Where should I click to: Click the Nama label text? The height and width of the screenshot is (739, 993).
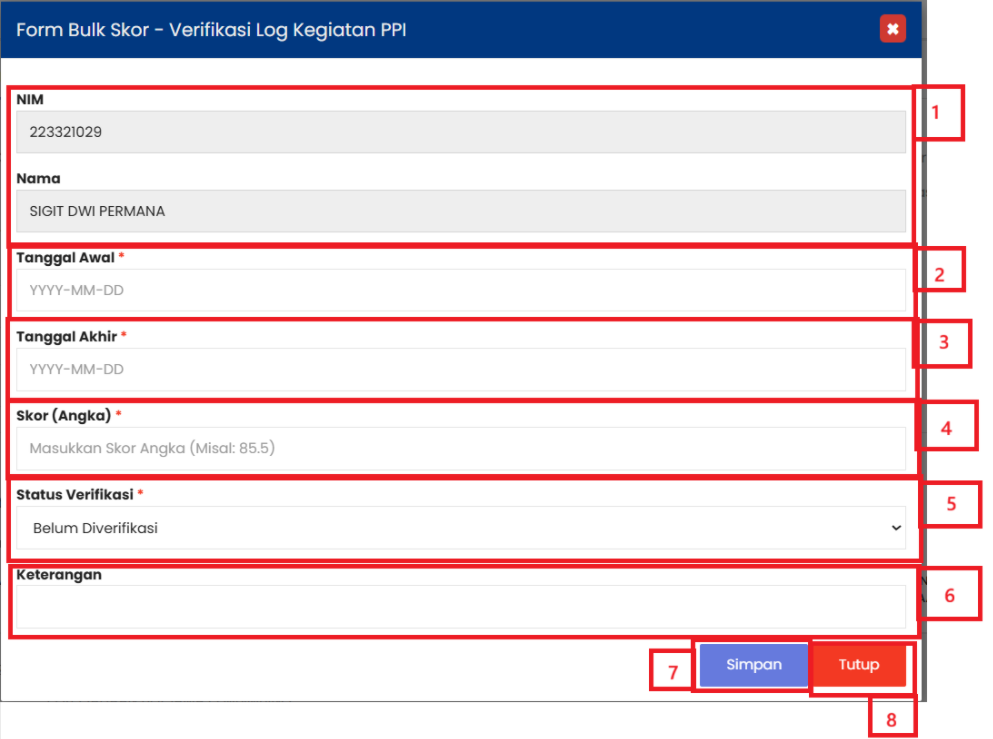pyautogui.click(x=38, y=179)
